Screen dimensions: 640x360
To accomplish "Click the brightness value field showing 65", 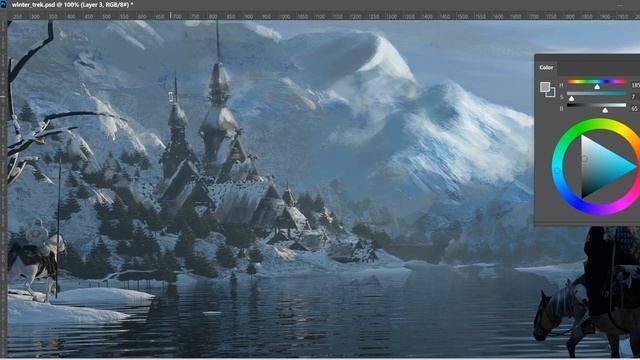I will (635, 109).
